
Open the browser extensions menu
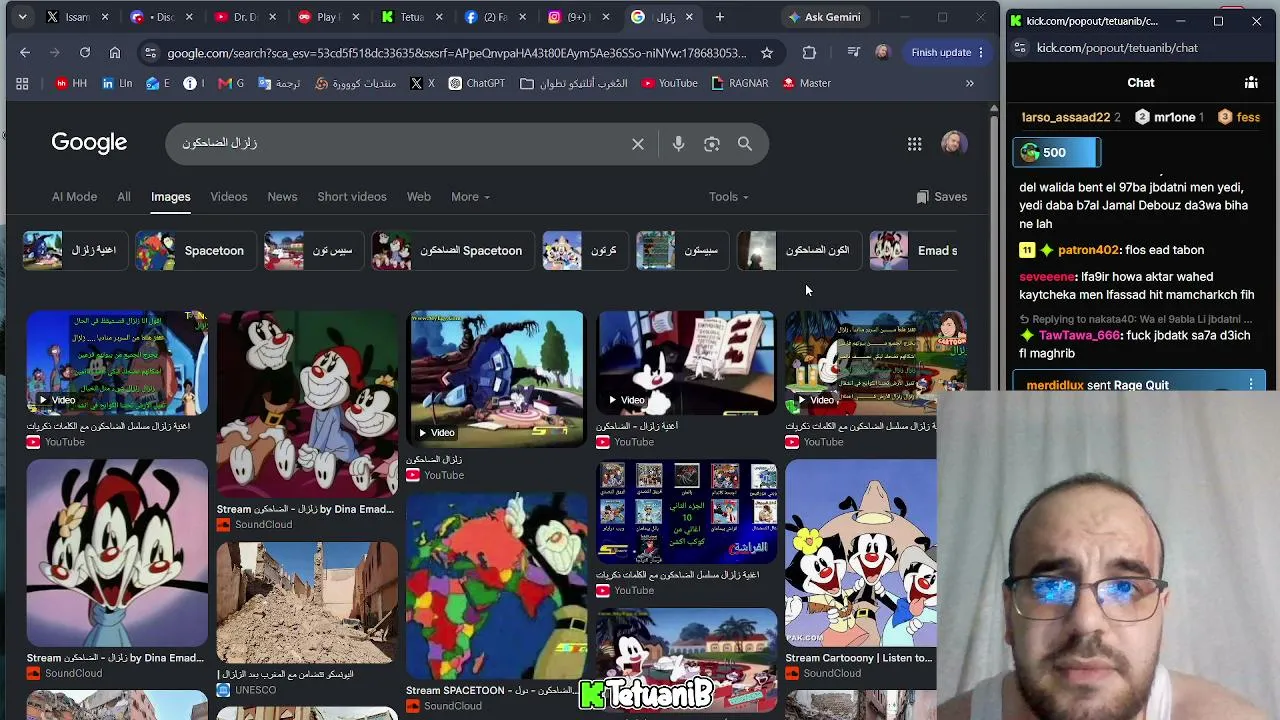coord(809,52)
